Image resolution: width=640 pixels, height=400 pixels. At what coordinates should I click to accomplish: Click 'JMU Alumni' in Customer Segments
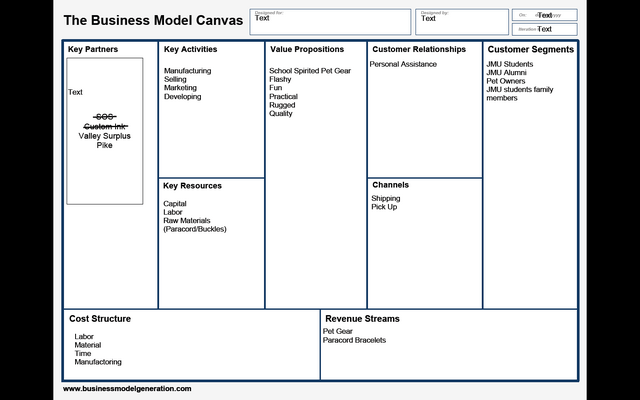[506, 73]
